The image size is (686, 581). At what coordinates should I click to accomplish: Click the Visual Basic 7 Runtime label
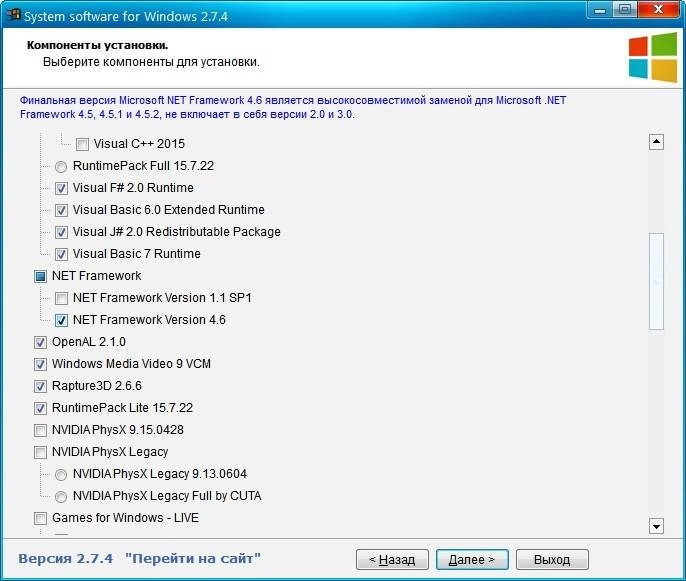point(136,254)
